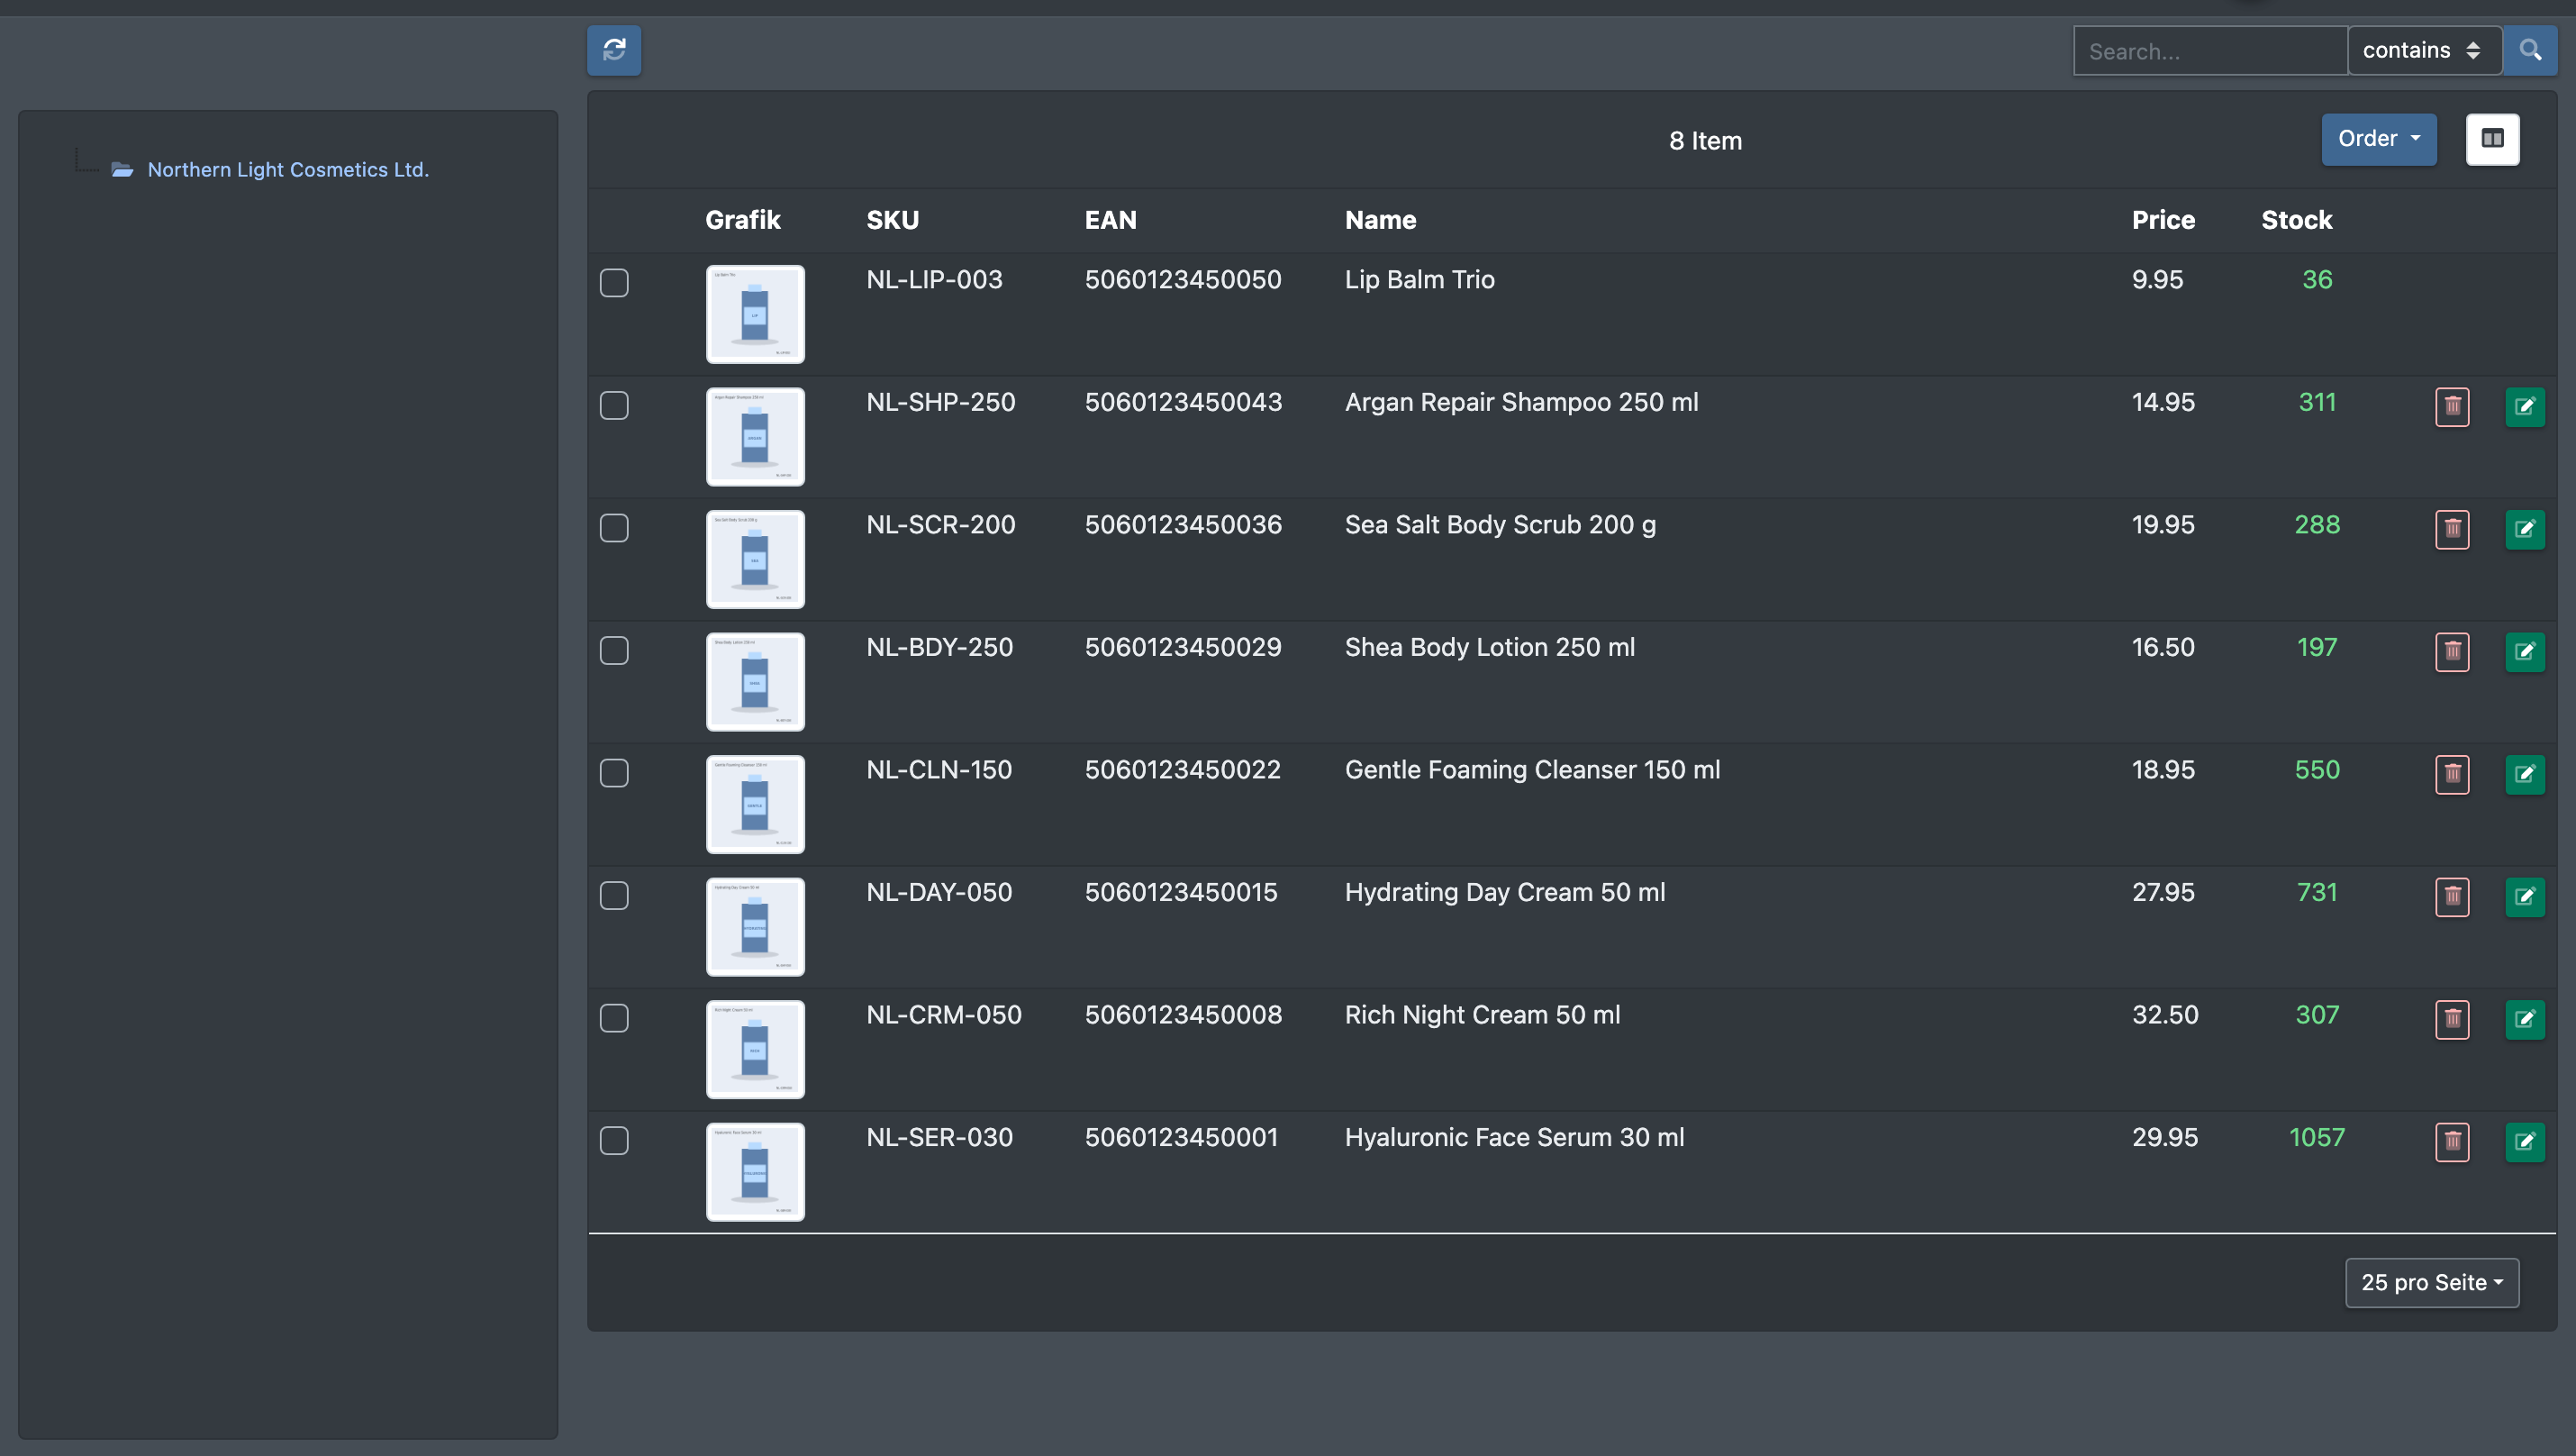Screen dimensions: 2576x1456
Task: Edit the Shea Body Lotion item
Action: click(x=2525, y=652)
